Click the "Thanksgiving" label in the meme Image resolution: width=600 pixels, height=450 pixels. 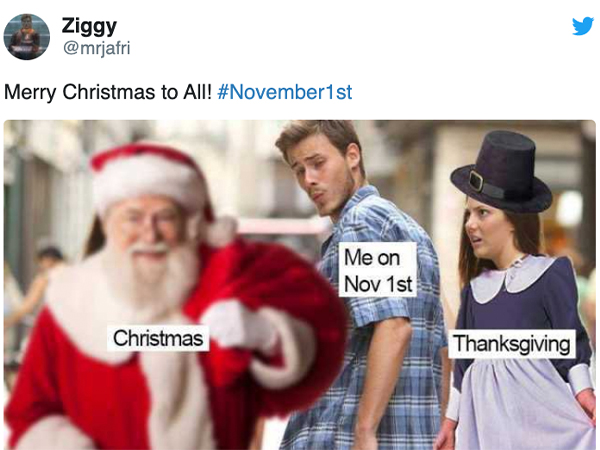(x=511, y=343)
